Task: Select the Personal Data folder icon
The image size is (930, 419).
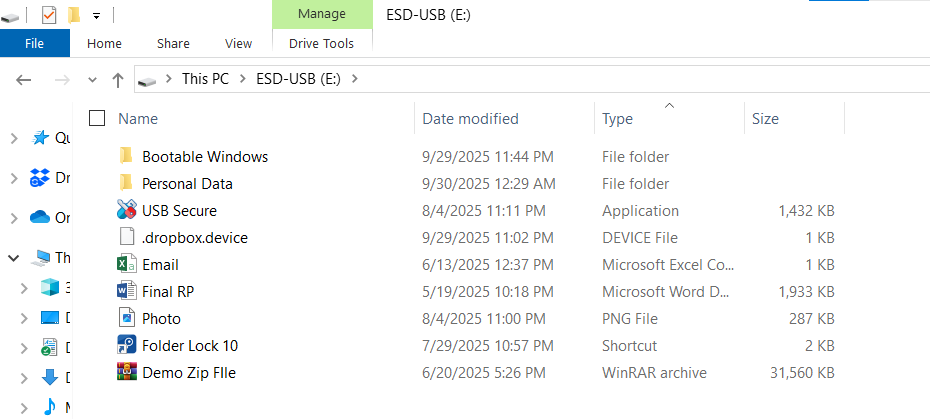Action: (126, 183)
